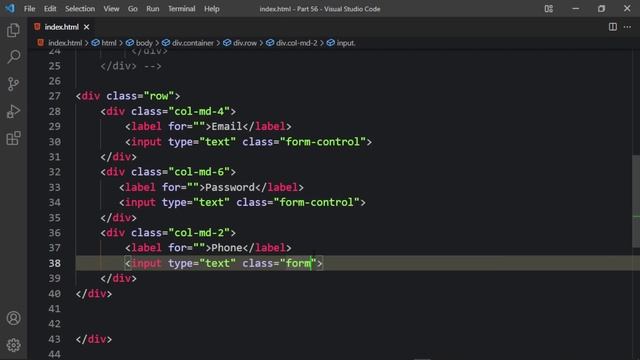Viewport: 640px width, 360px height.
Task: Click the Password label text
Action: click(x=230, y=187)
